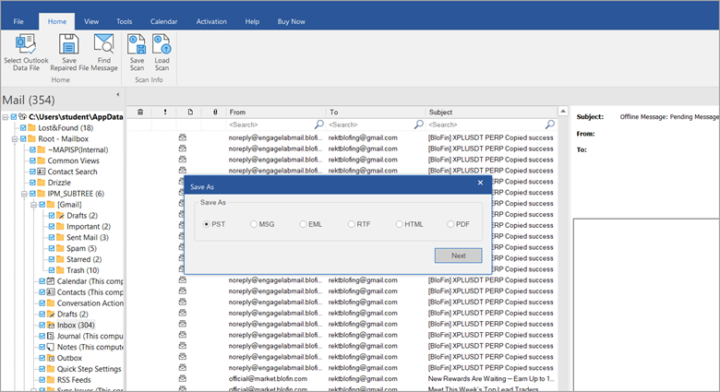Image resolution: width=720 pixels, height=392 pixels.
Task: Open the File menu tab
Action: [x=18, y=22]
